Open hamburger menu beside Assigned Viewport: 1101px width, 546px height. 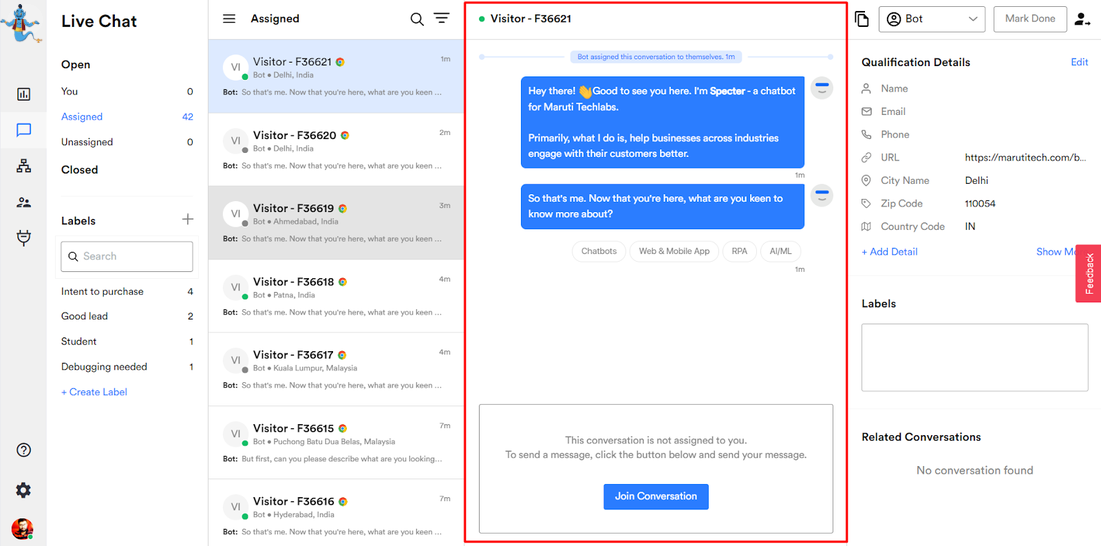pos(229,19)
